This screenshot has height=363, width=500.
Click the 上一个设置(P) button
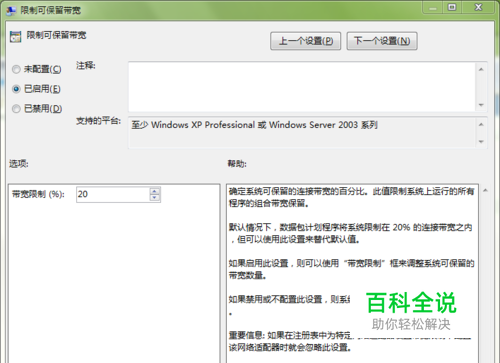pyautogui.click(x=305, y=41)
